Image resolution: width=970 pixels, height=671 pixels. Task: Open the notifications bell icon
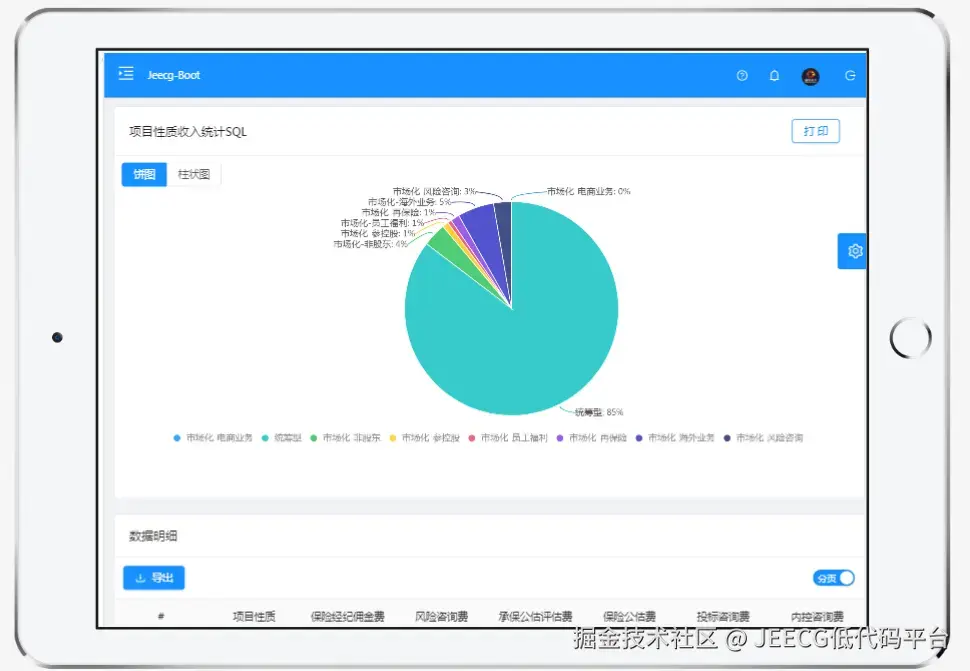[x=775, y=75]
